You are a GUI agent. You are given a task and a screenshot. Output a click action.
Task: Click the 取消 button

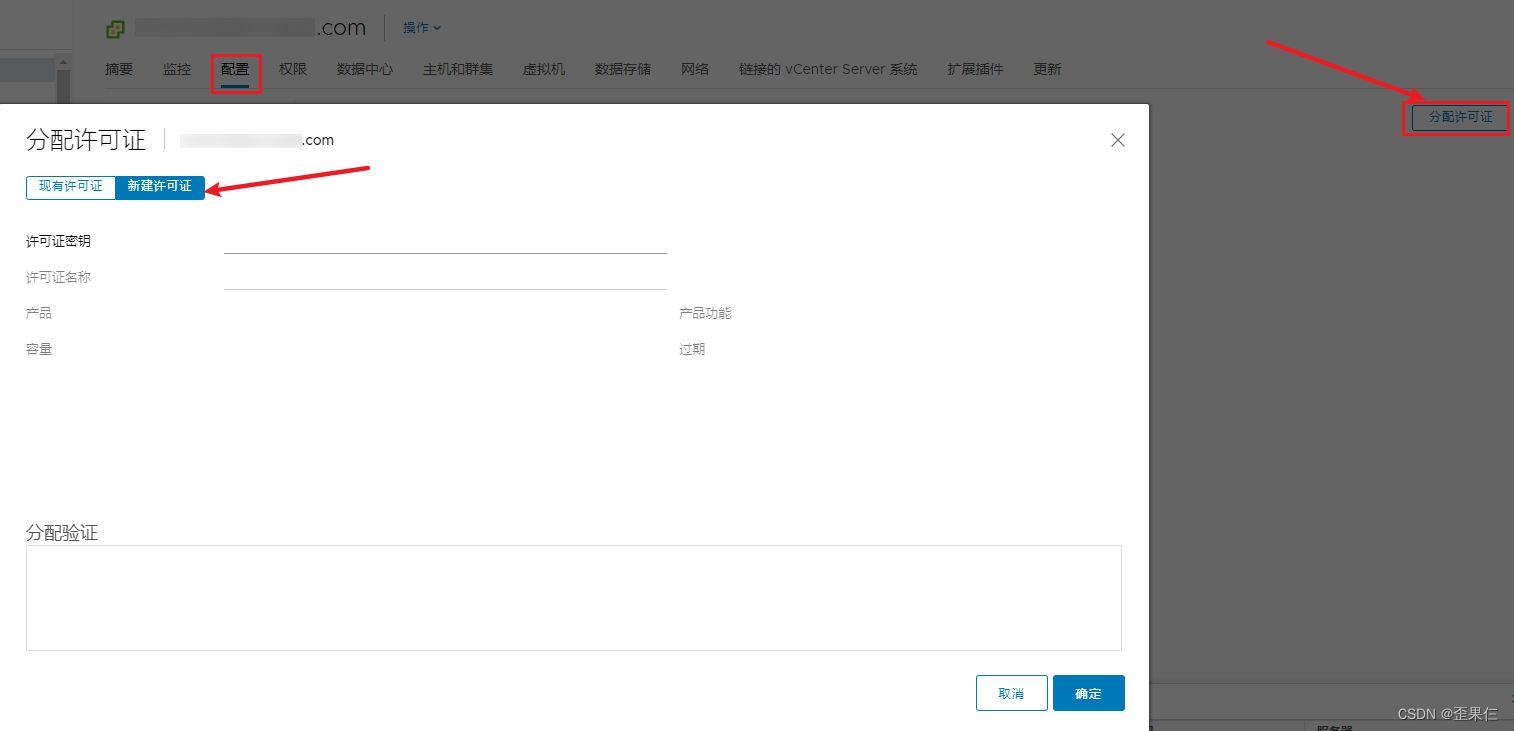point(1011,693)
